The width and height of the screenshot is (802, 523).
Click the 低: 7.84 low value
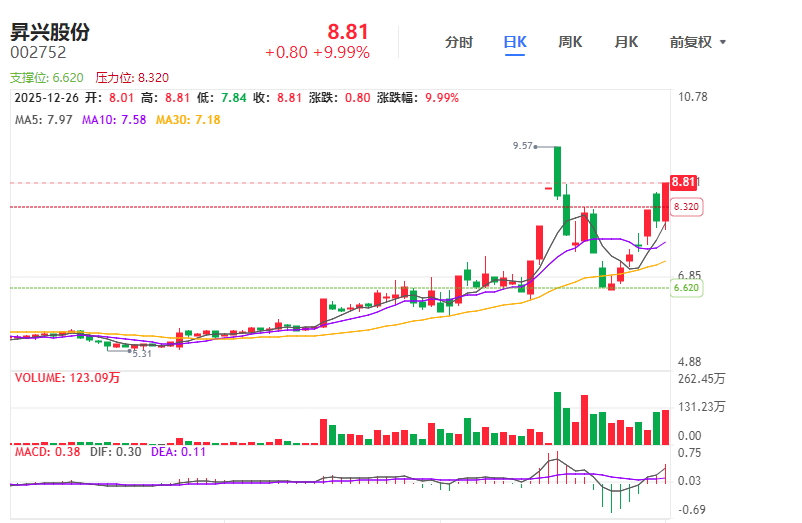point(221,98)
